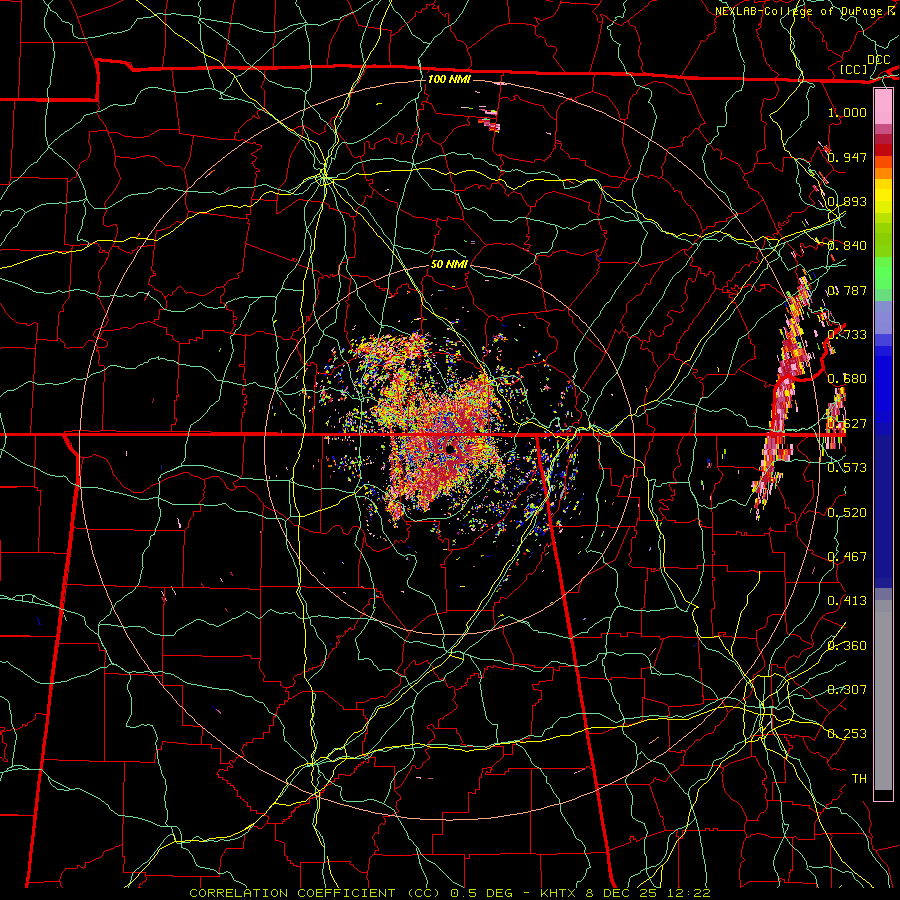Click the 0.253 scale value
This screenshot has height=900, width=900.
[847, 734]
